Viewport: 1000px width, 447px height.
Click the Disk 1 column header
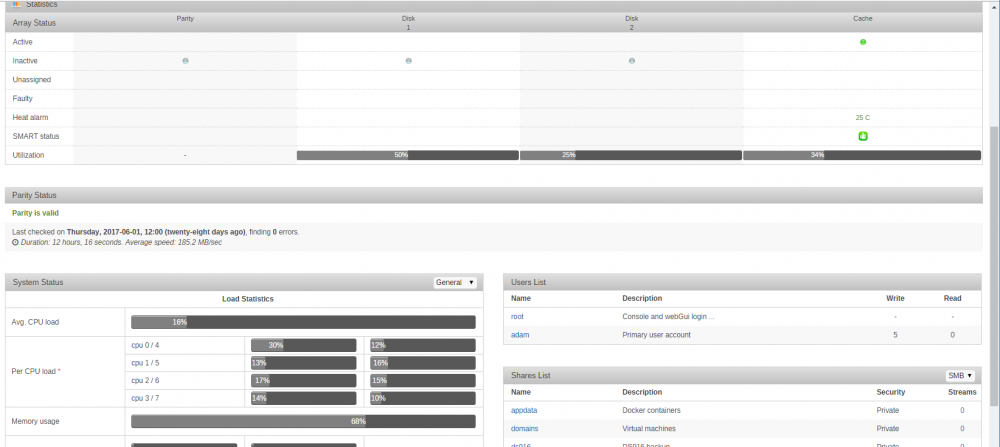[408, 23]
